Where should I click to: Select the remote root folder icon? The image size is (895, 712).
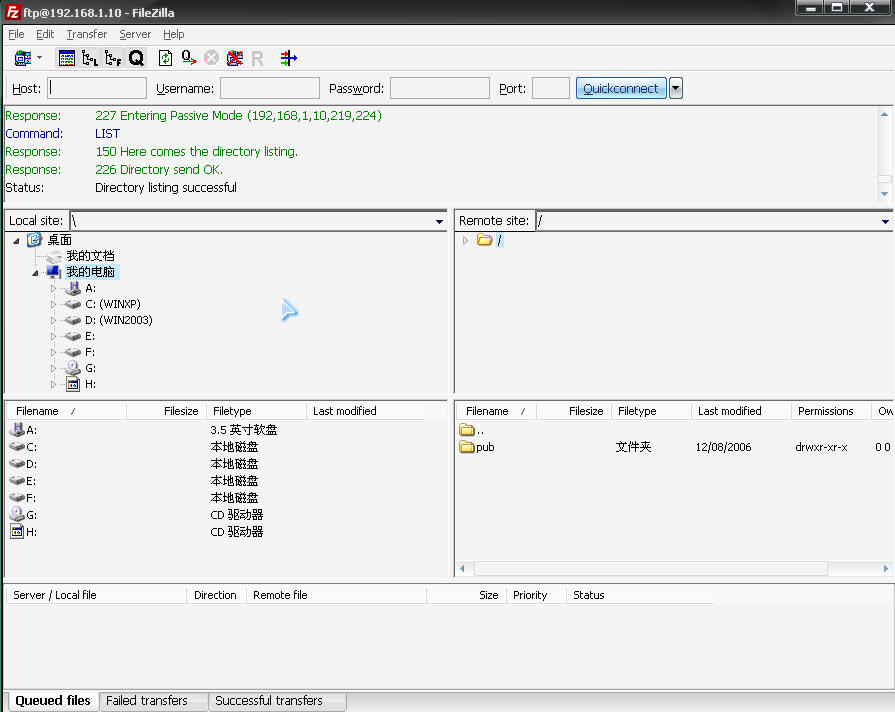coord(485,240)
